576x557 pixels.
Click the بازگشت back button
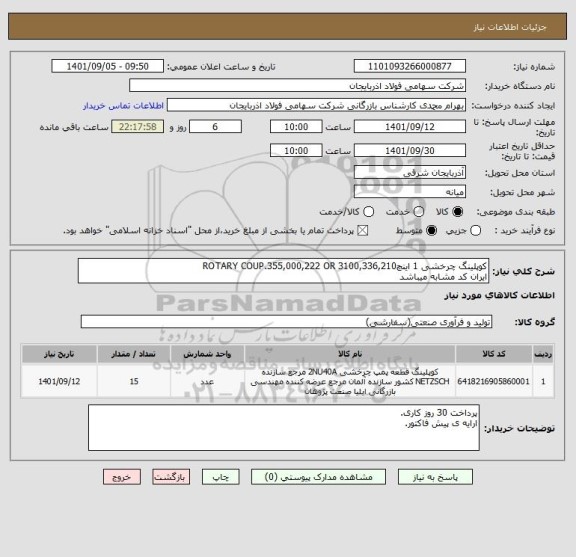pyautogui.click(x=171, y=477)
